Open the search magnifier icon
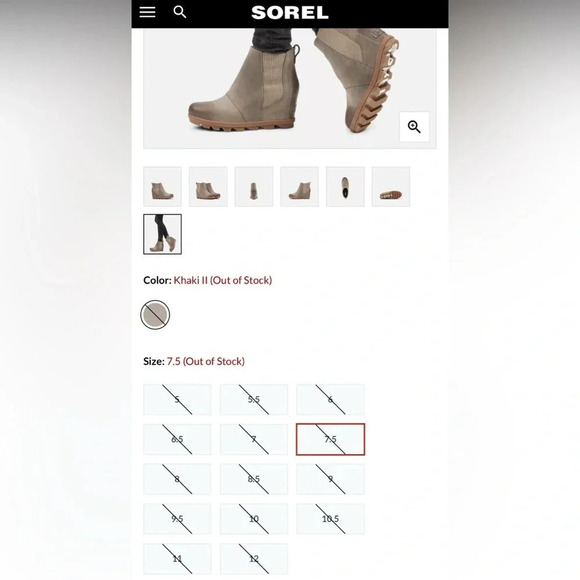This screenshot has height=580, width=580. [x=180, y=12]
